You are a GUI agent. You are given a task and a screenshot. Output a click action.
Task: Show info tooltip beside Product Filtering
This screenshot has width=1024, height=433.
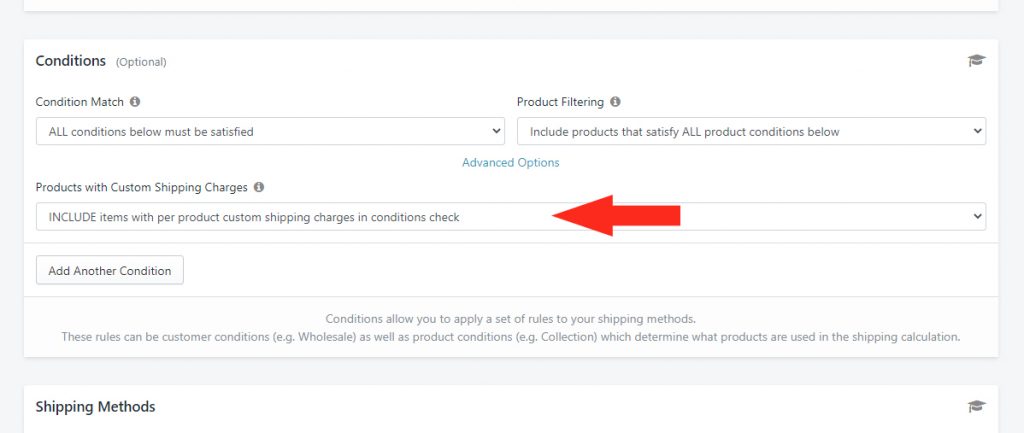tap(615, 102)
